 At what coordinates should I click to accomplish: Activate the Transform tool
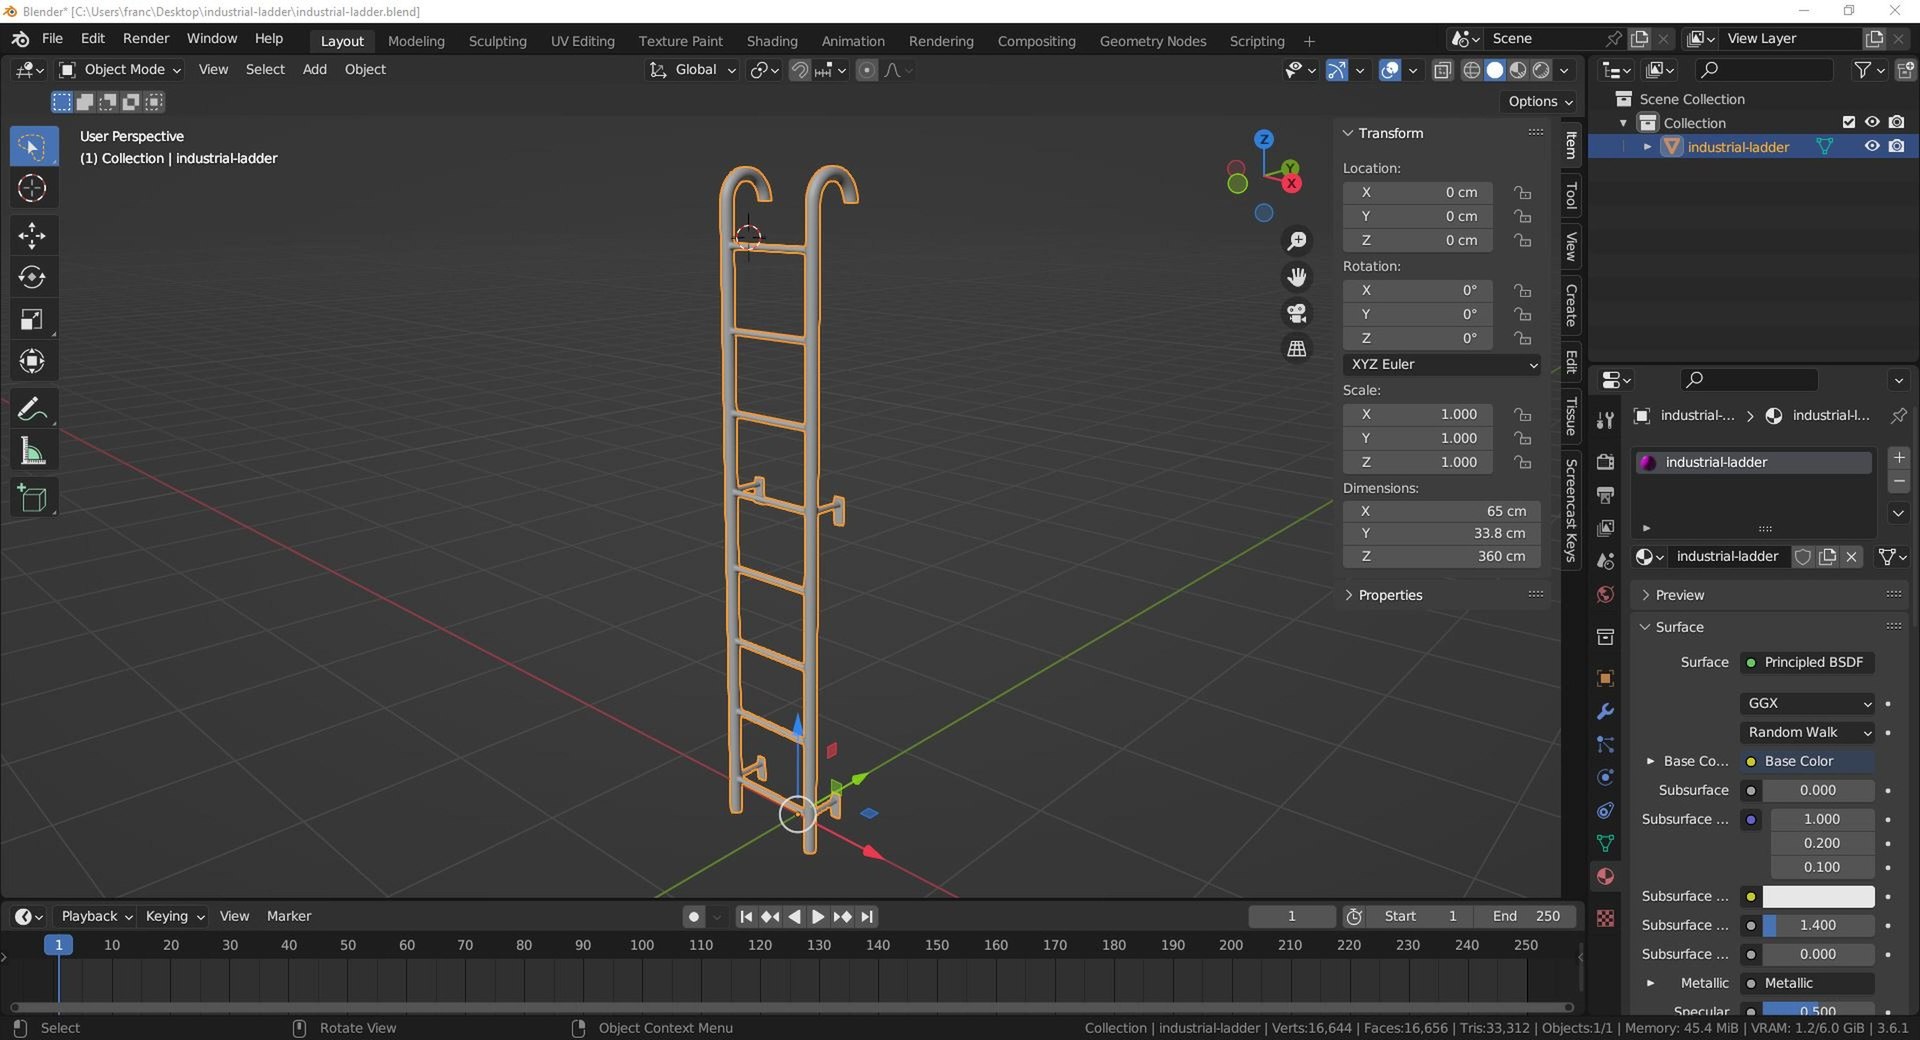coord(32,361)
